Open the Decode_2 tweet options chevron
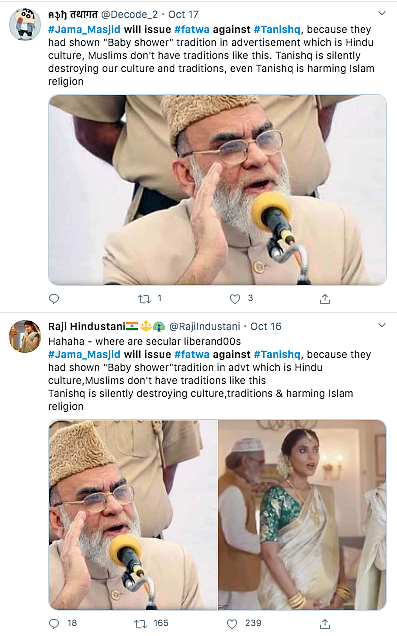Screen dimensions: 397x636 click(x=382, y=13)
